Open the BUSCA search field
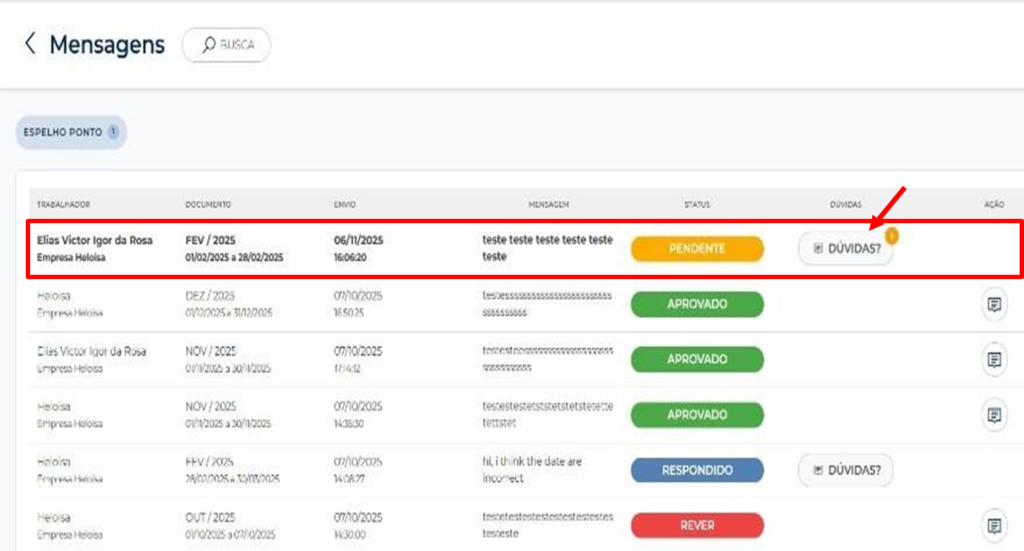 227,45
